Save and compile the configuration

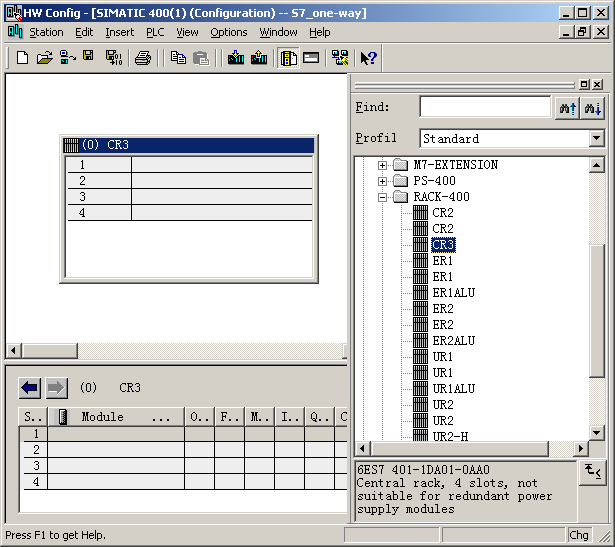pyautogui.click(x=114, y=58)
